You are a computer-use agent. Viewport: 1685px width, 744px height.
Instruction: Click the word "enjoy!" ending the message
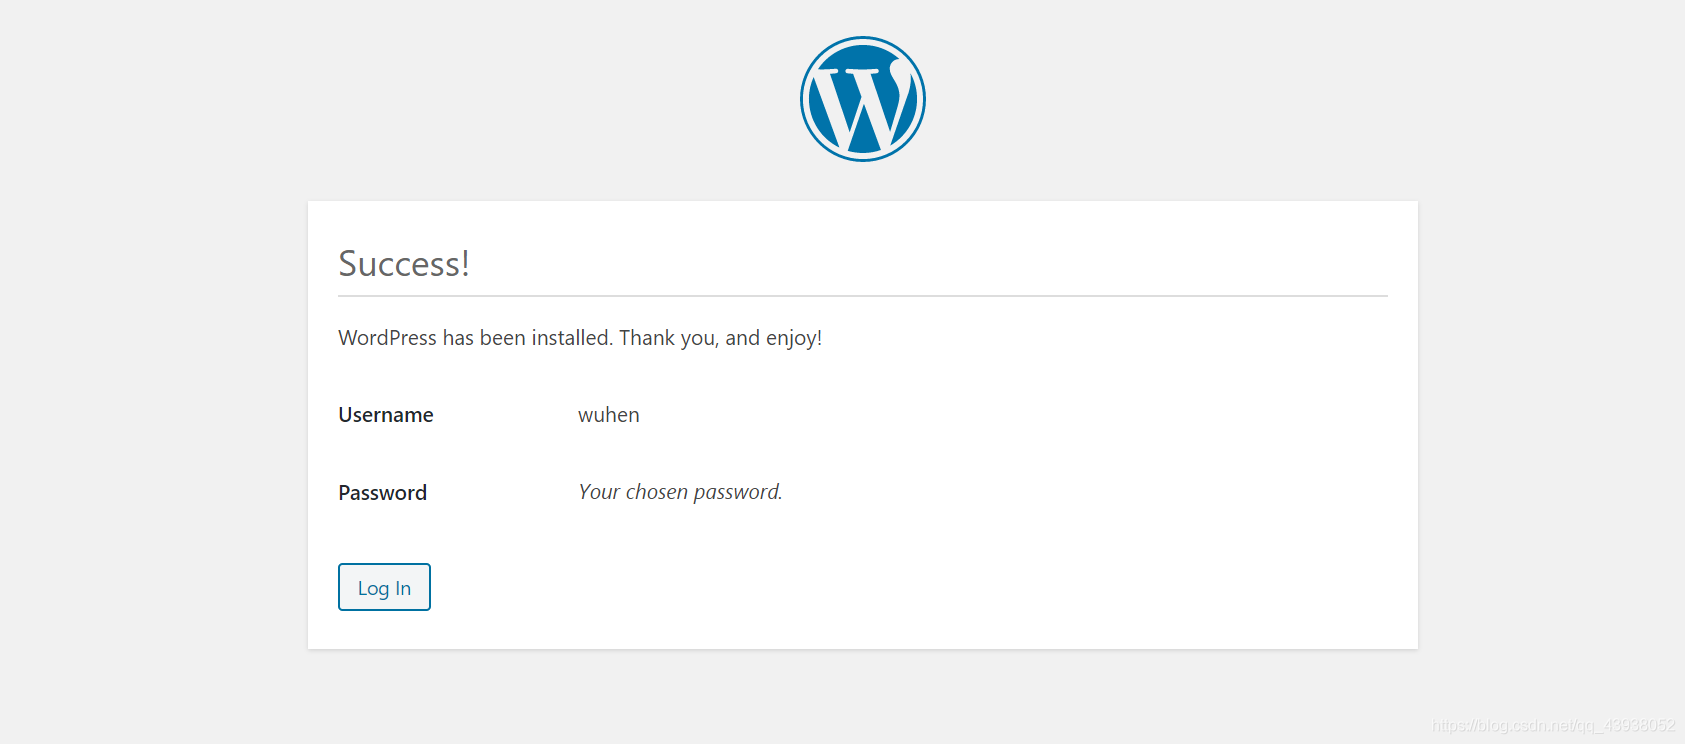[x=794, y=339]
